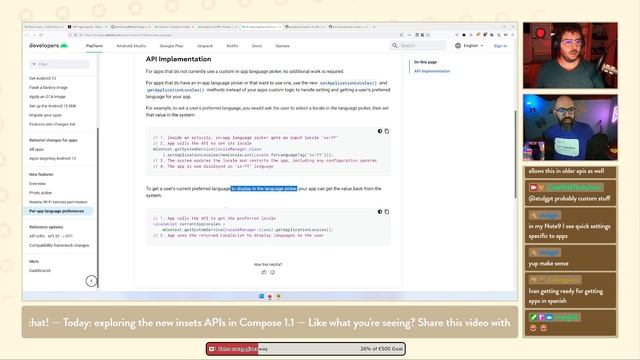
Task: Open Get Android 13 in sidebar
Action: [42, 78]
